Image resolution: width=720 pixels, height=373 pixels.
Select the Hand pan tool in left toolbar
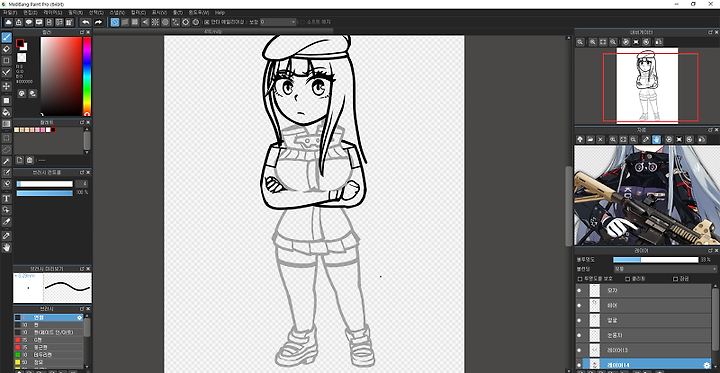click(6, 248)
